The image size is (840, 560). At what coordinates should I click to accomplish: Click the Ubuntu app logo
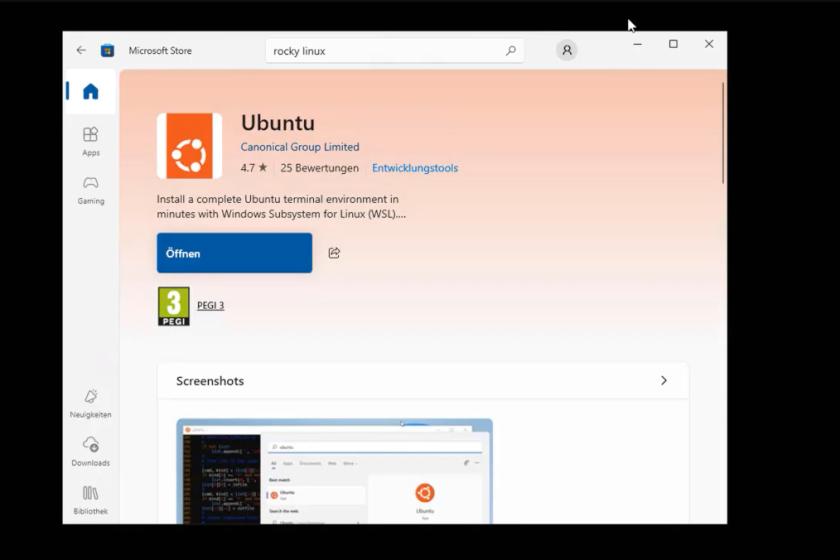189,146
